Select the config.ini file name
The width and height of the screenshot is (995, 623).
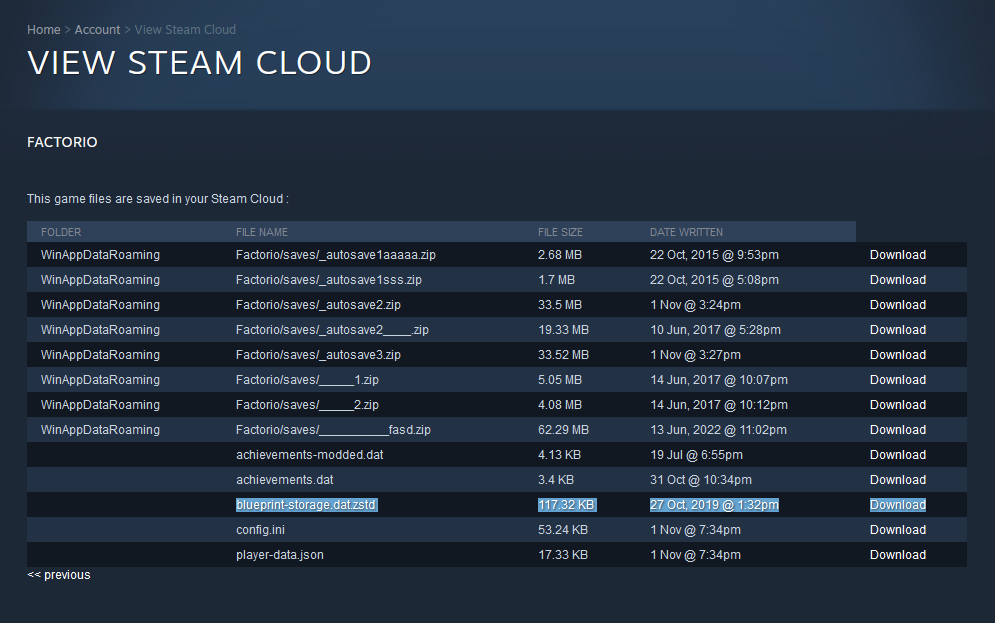click(x=260, y=530)
